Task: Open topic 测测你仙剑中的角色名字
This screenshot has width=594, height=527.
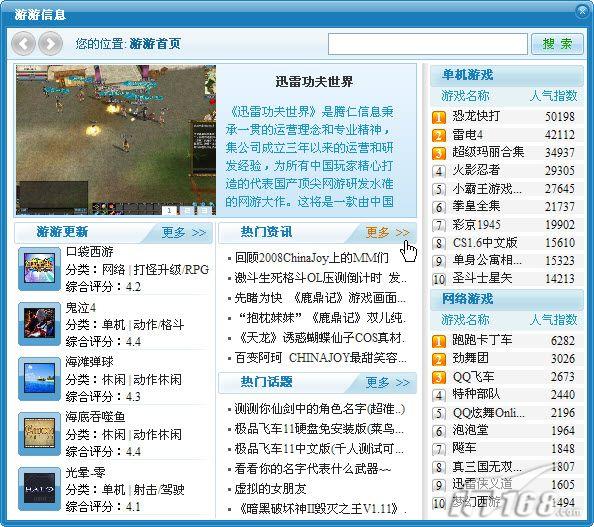Action: (320, 409)
